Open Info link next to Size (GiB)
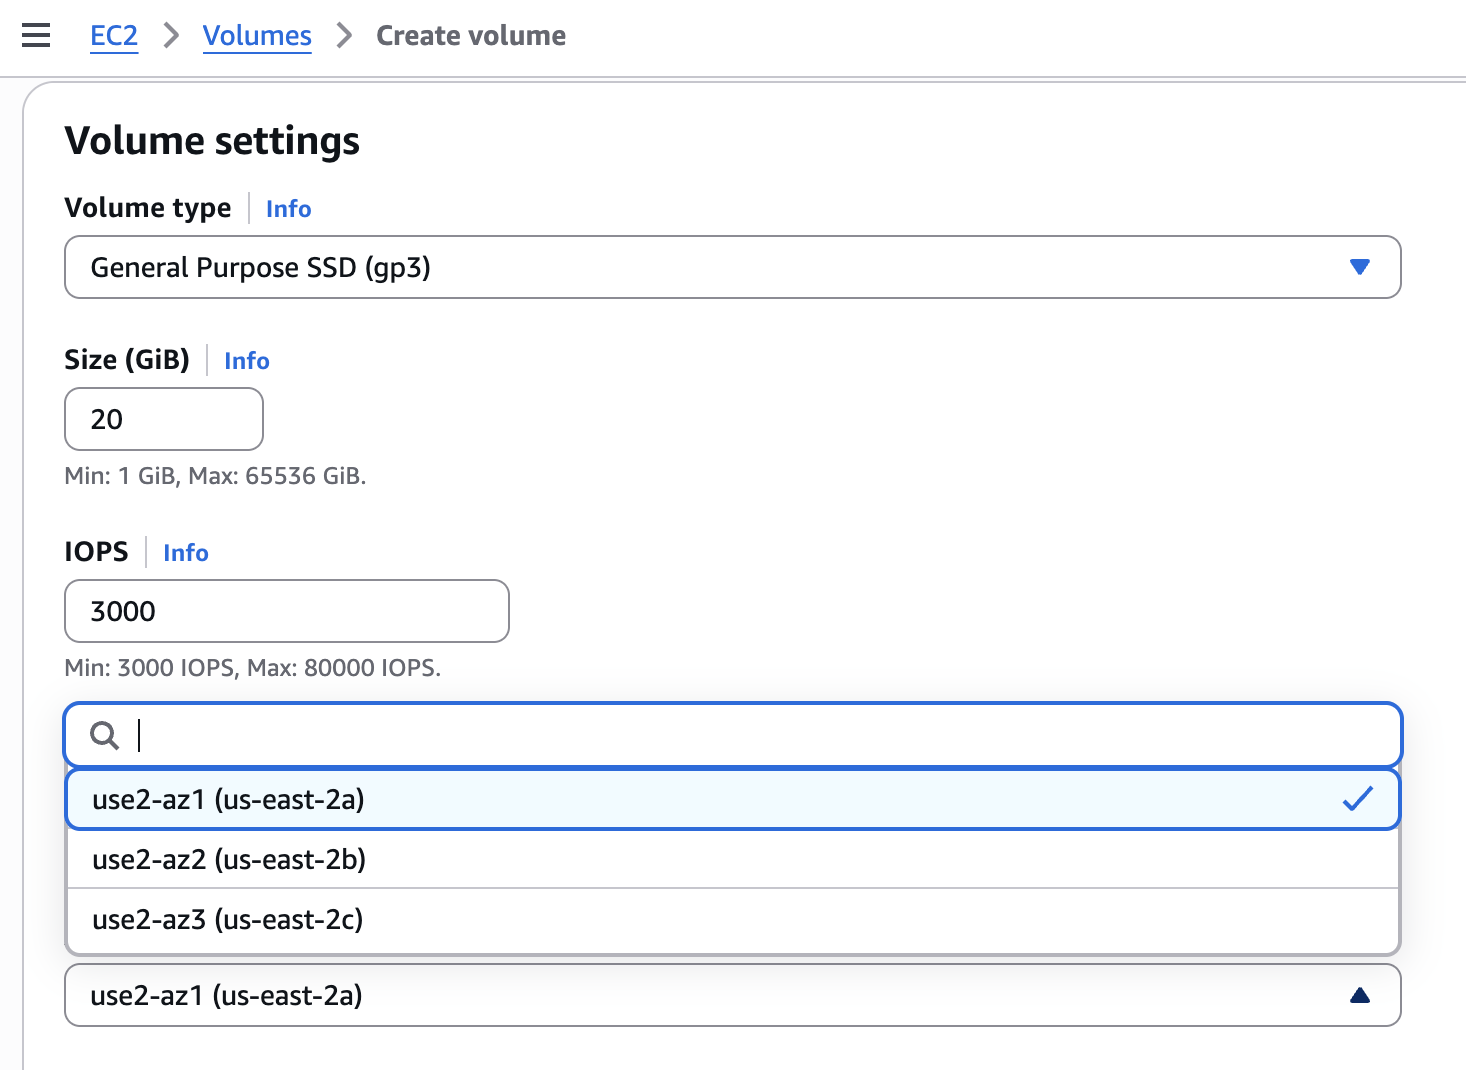 coord(247,361)
